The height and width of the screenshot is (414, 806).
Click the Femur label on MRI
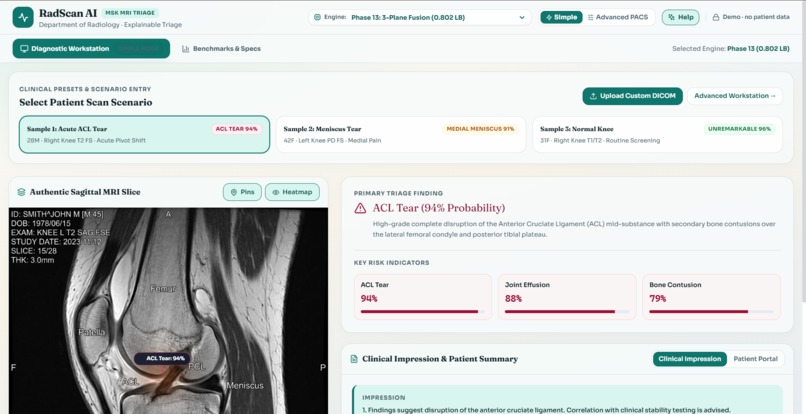tap(163, 289)
